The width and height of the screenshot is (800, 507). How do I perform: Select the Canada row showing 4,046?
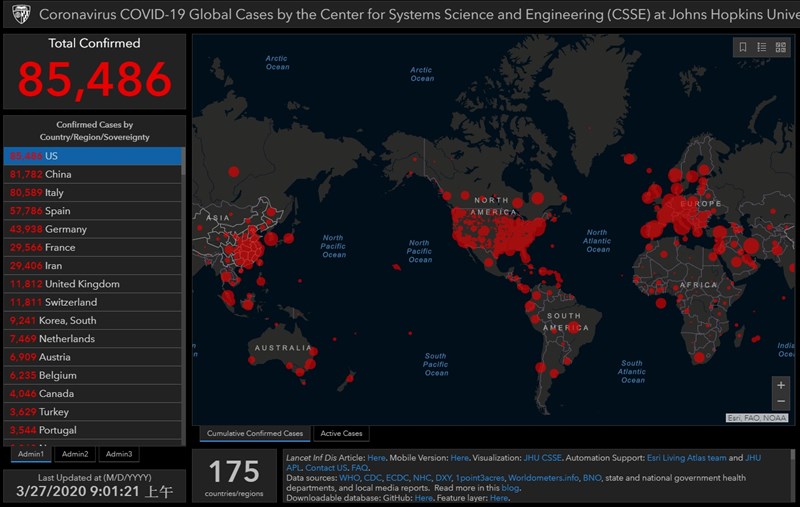click(92, 394)
